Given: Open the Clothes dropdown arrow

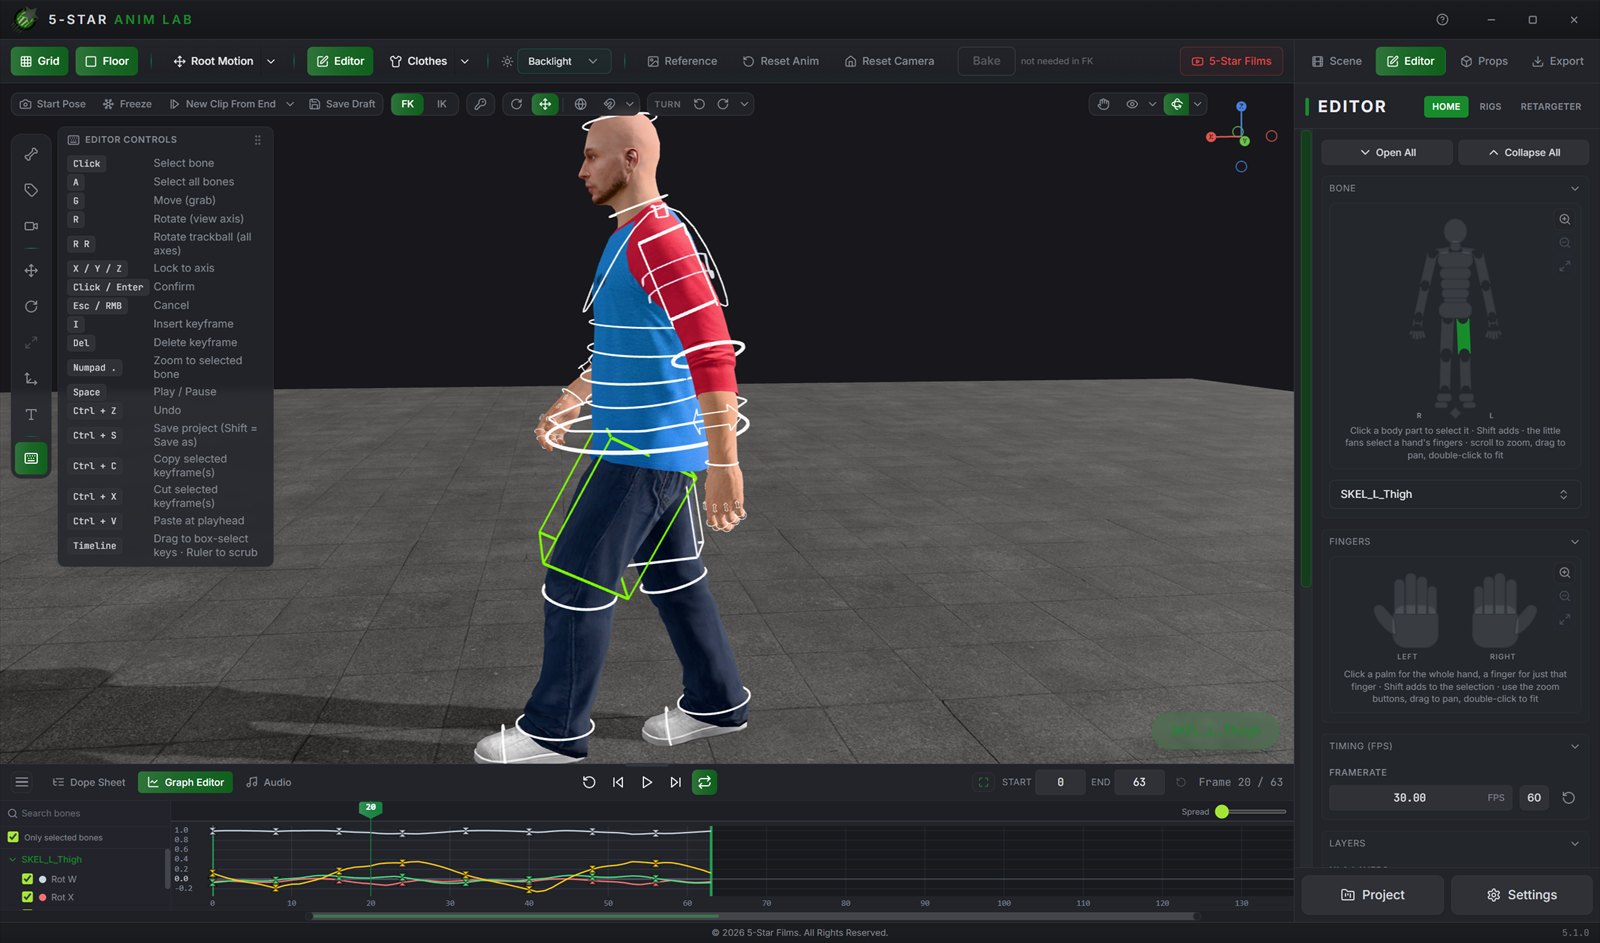Looking at the screenshot, I should [x=465, y=61].
